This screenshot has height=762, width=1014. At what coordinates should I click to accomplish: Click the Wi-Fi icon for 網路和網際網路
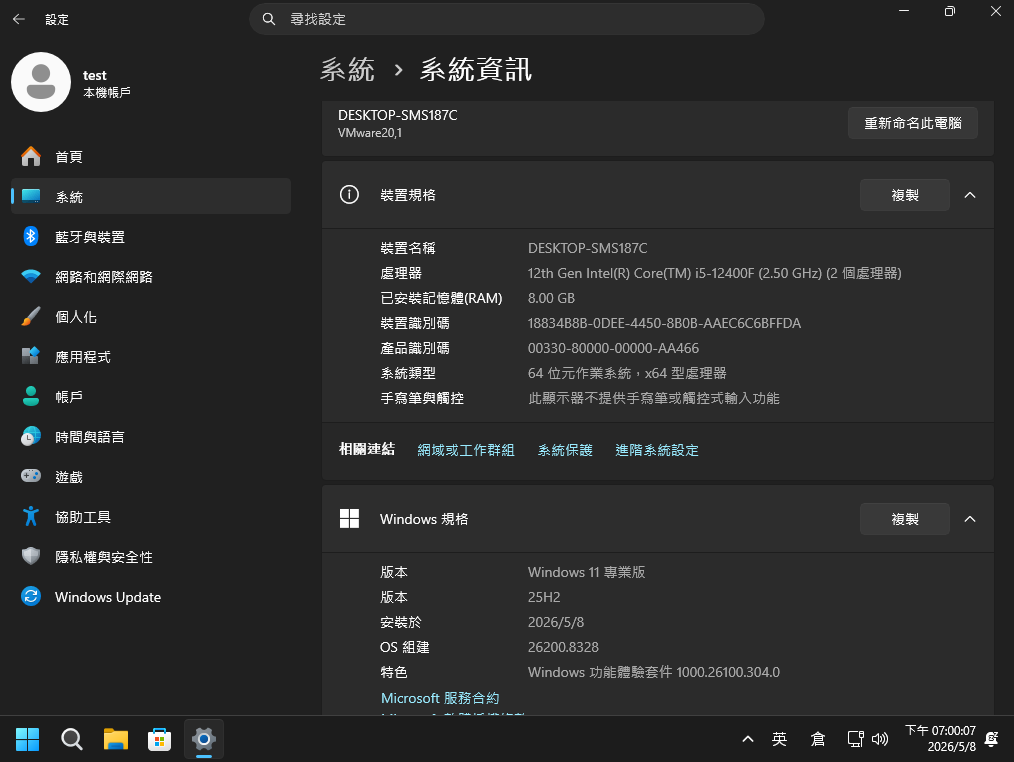coord(30,277)
